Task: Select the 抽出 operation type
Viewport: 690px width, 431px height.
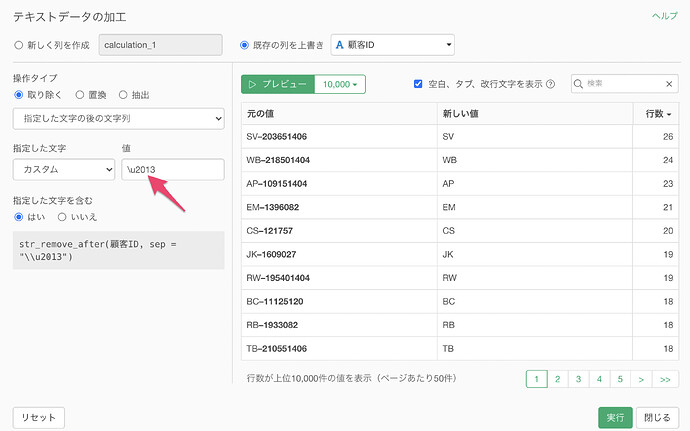Action: tap(123, 95)
